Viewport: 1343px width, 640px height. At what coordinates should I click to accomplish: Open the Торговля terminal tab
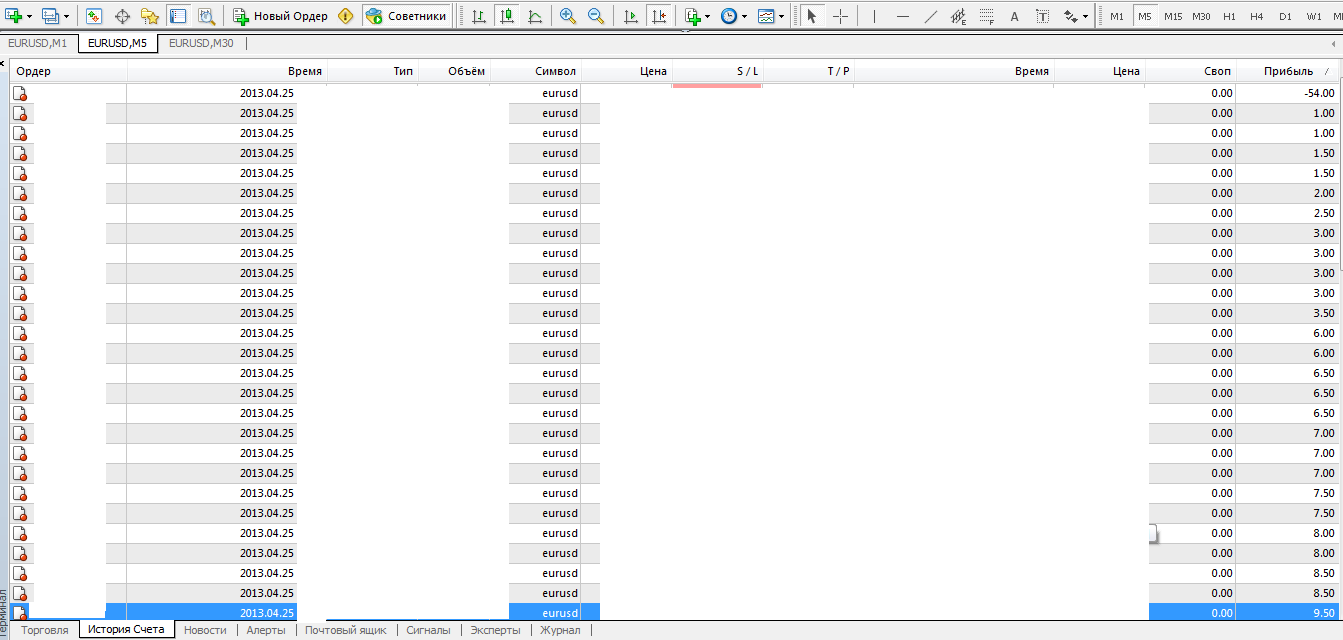[45, 630]
